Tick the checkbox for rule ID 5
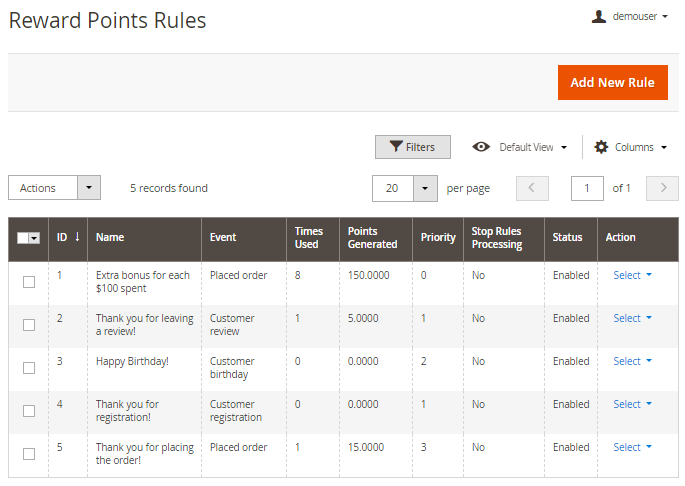Image resolution: width=685 pixels, height=486 pixels. pyautogui.click(x=29, y=454)
